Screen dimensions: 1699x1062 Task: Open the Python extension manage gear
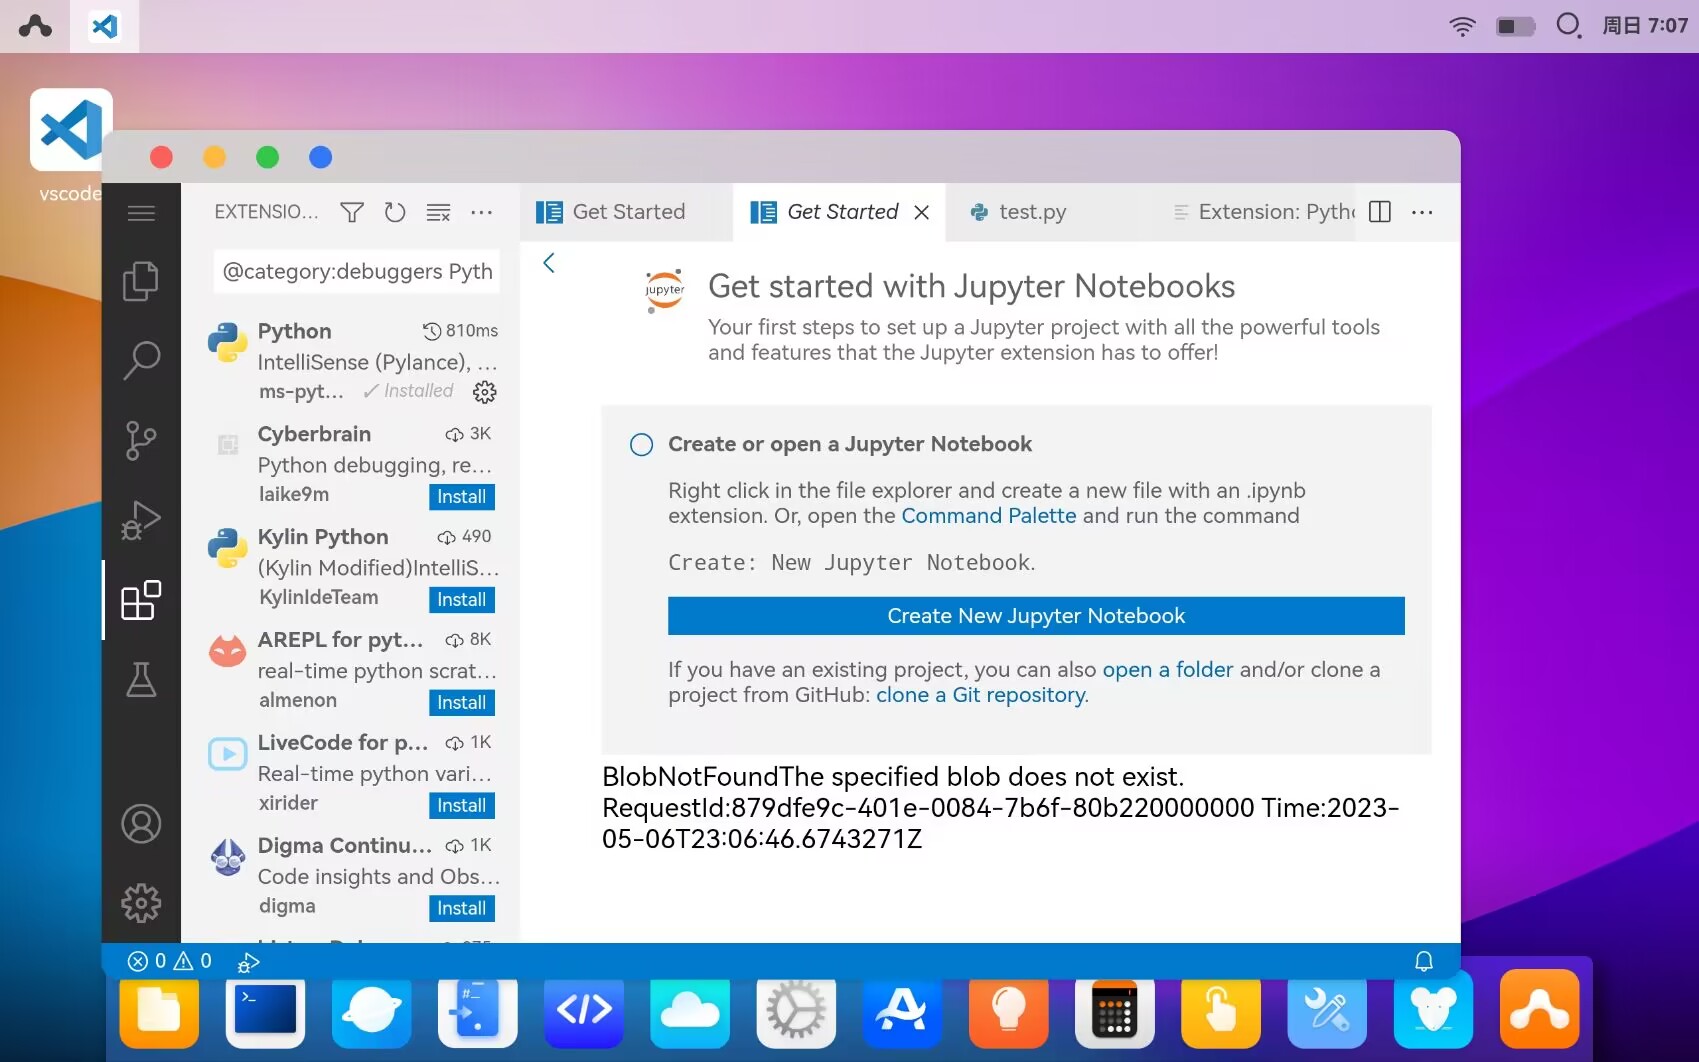pyautogui.click(x=485, y=392)
